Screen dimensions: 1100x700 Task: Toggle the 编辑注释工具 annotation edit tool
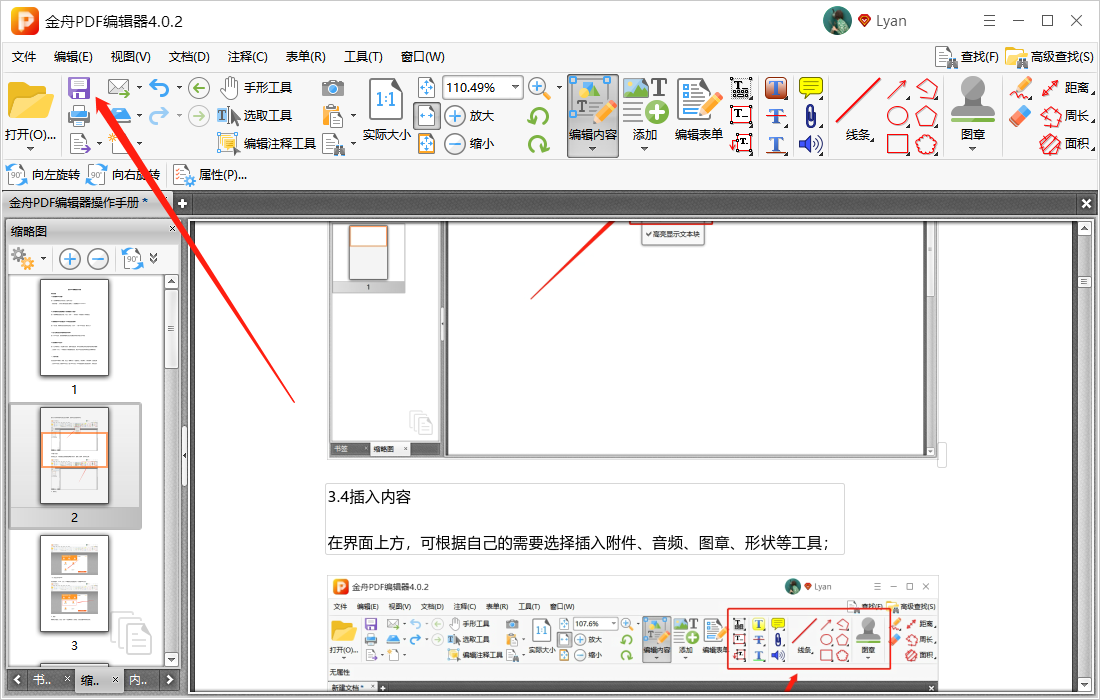pyautogui.click(x=267, y=144)
